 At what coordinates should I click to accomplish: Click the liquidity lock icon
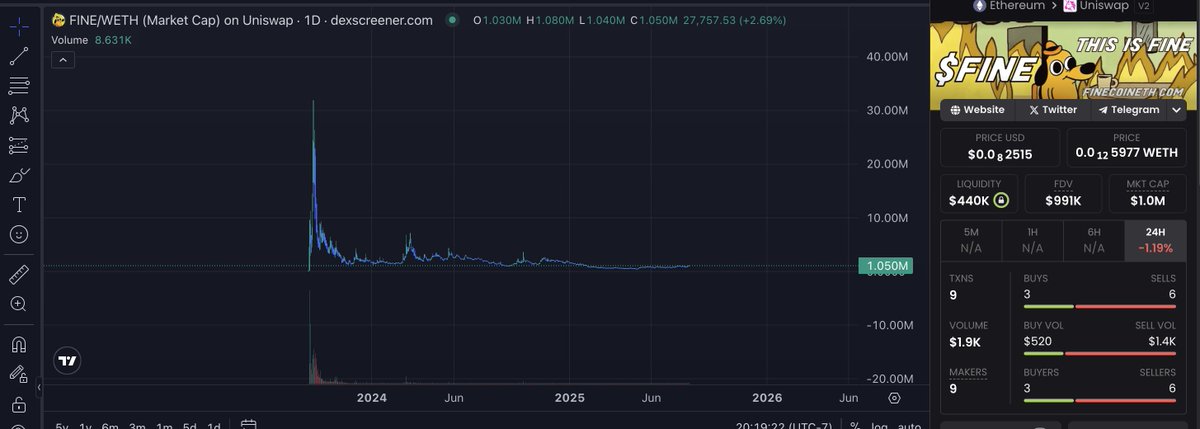(1001, 201)
